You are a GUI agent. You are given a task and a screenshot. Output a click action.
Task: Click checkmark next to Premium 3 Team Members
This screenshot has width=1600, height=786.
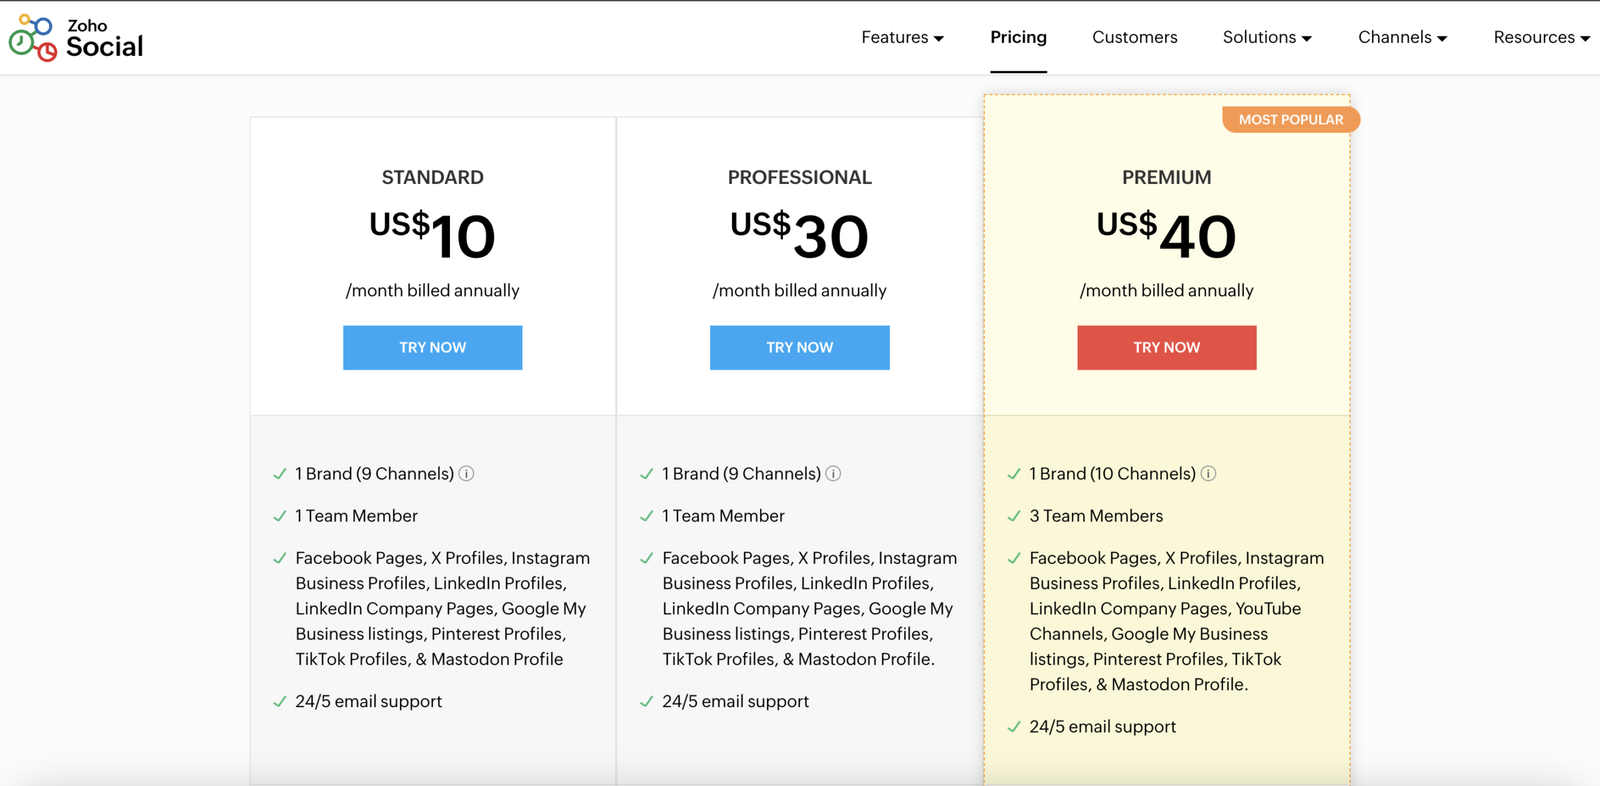[1014, 516]
